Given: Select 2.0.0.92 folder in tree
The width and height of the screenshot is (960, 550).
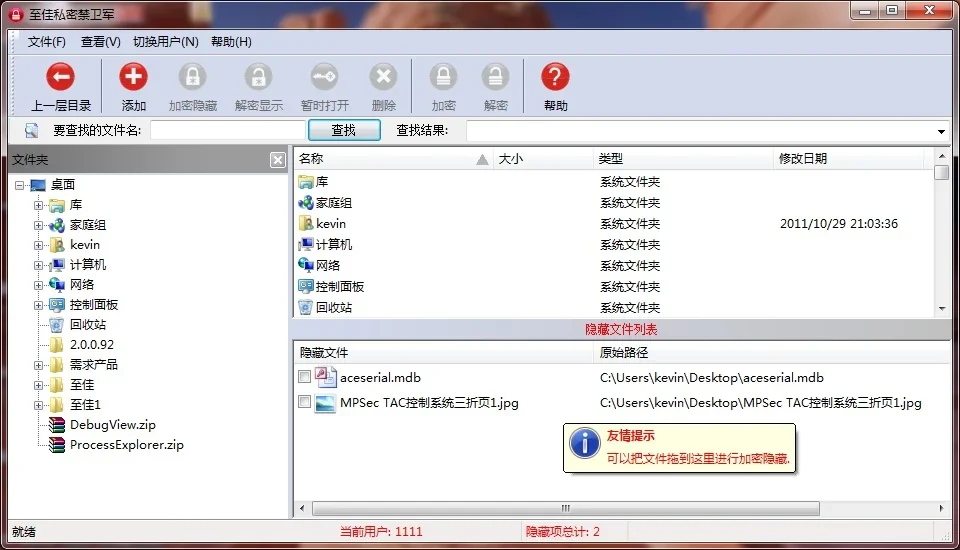Looking at the screenshot, I should (x=92, y=344).
